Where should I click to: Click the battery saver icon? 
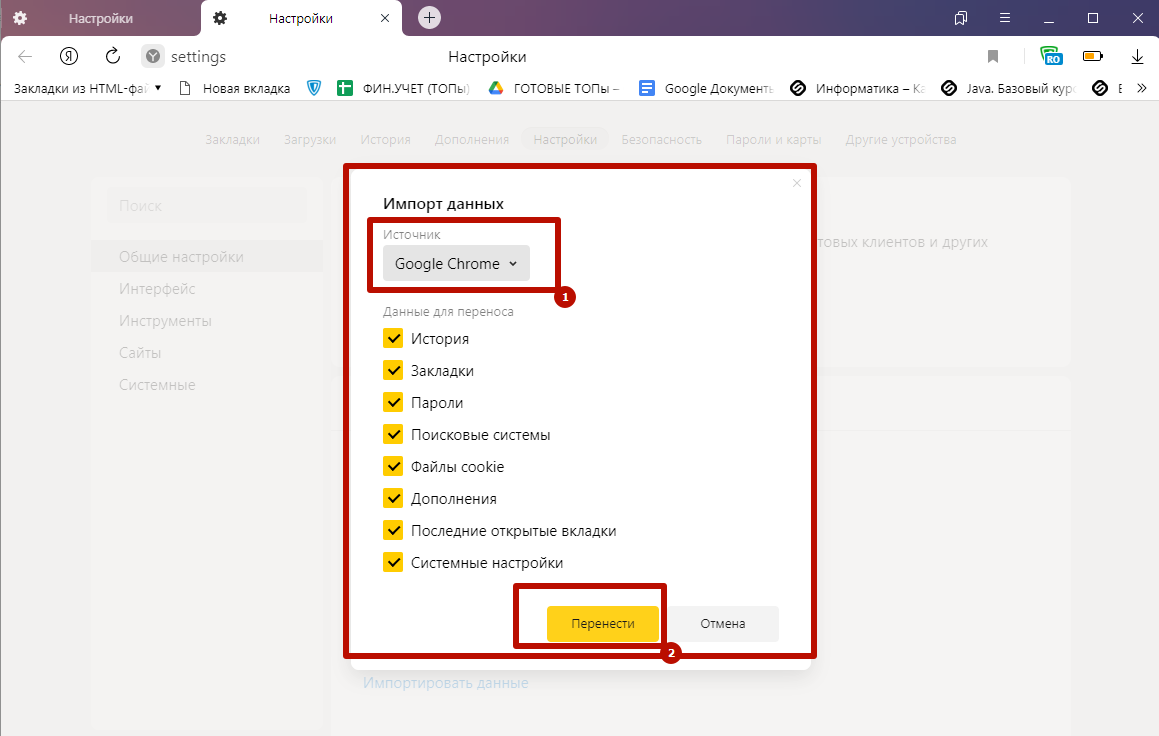(1093, 56)
